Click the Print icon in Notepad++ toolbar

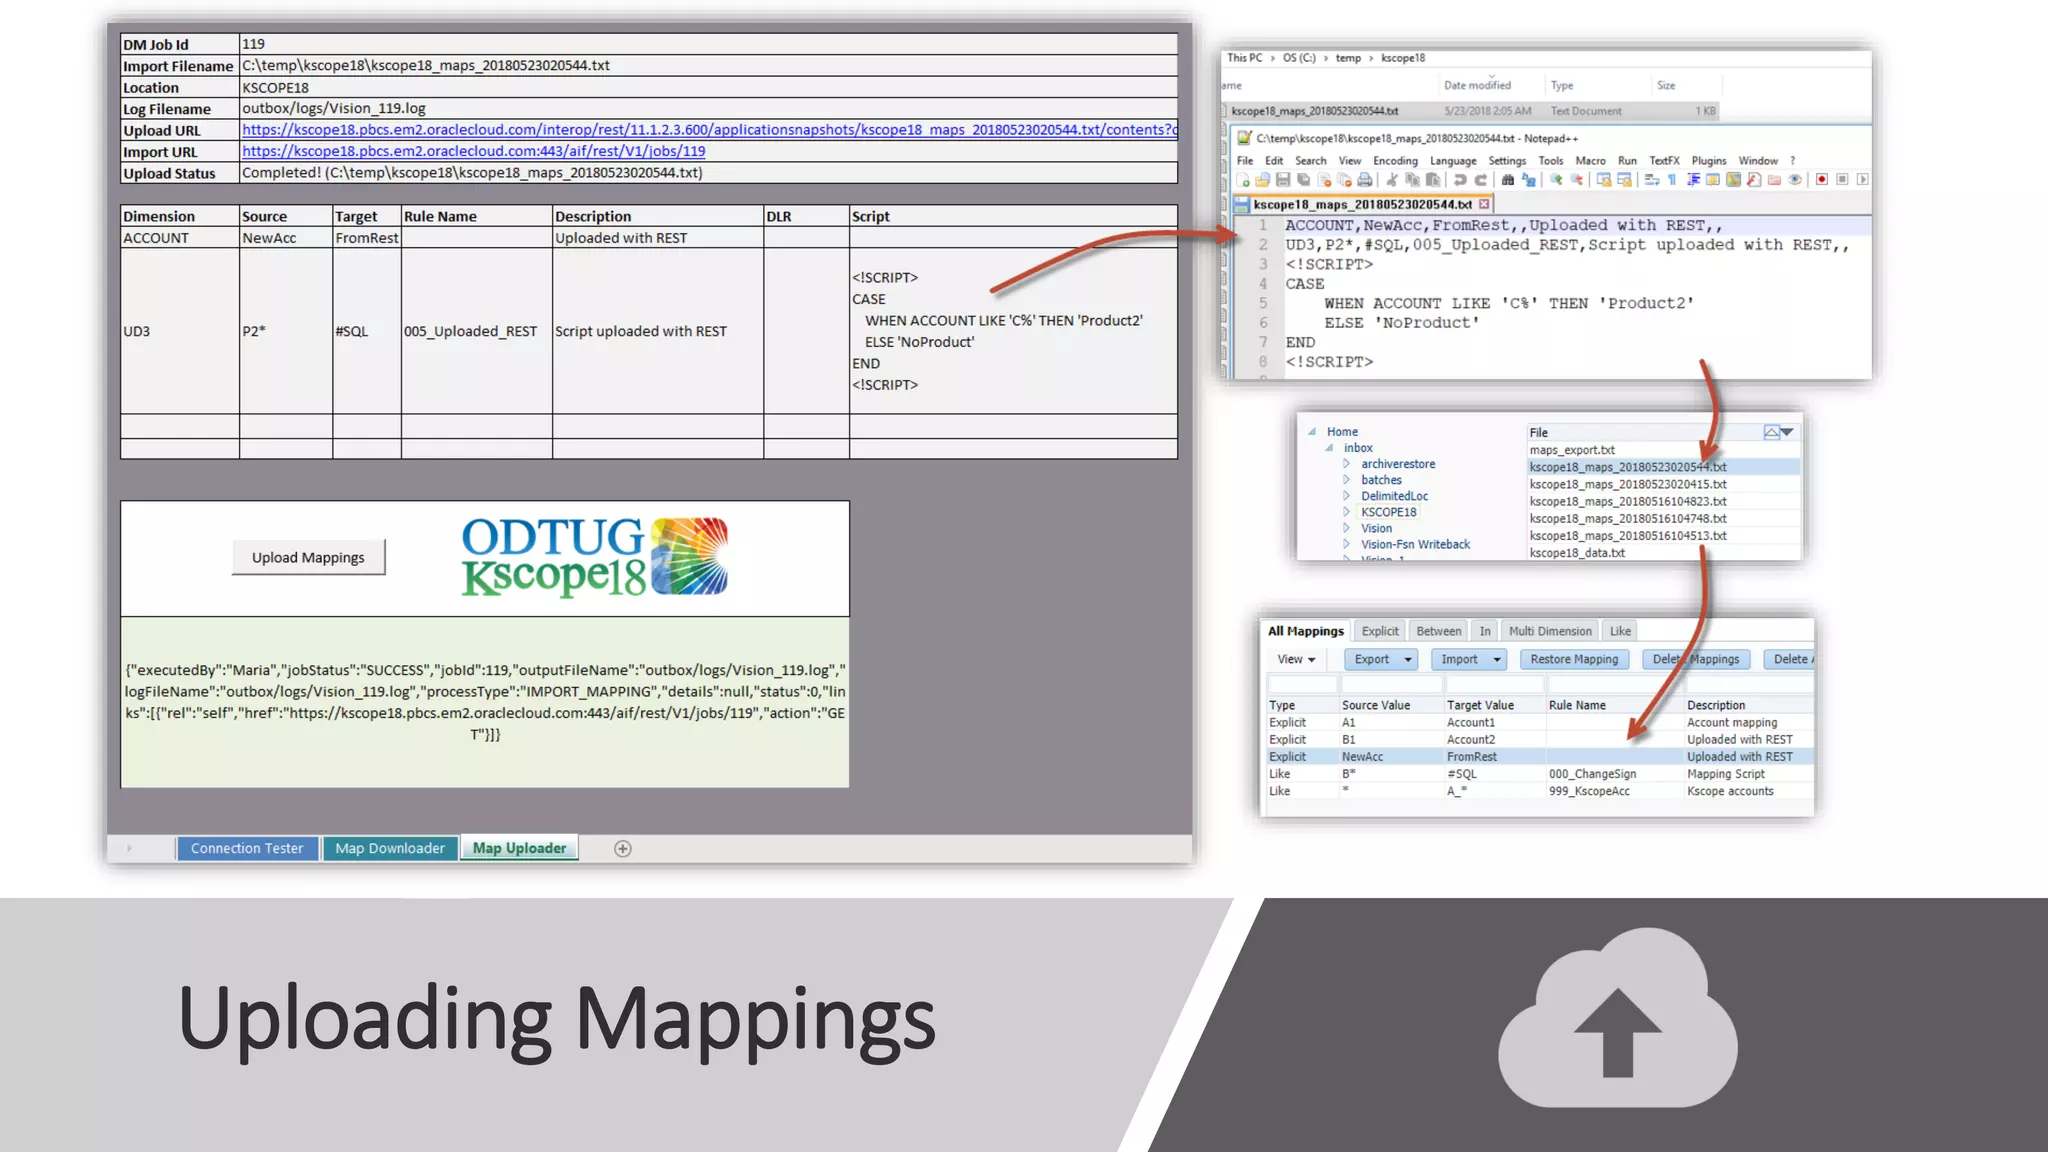click(x=1364, y=180)
